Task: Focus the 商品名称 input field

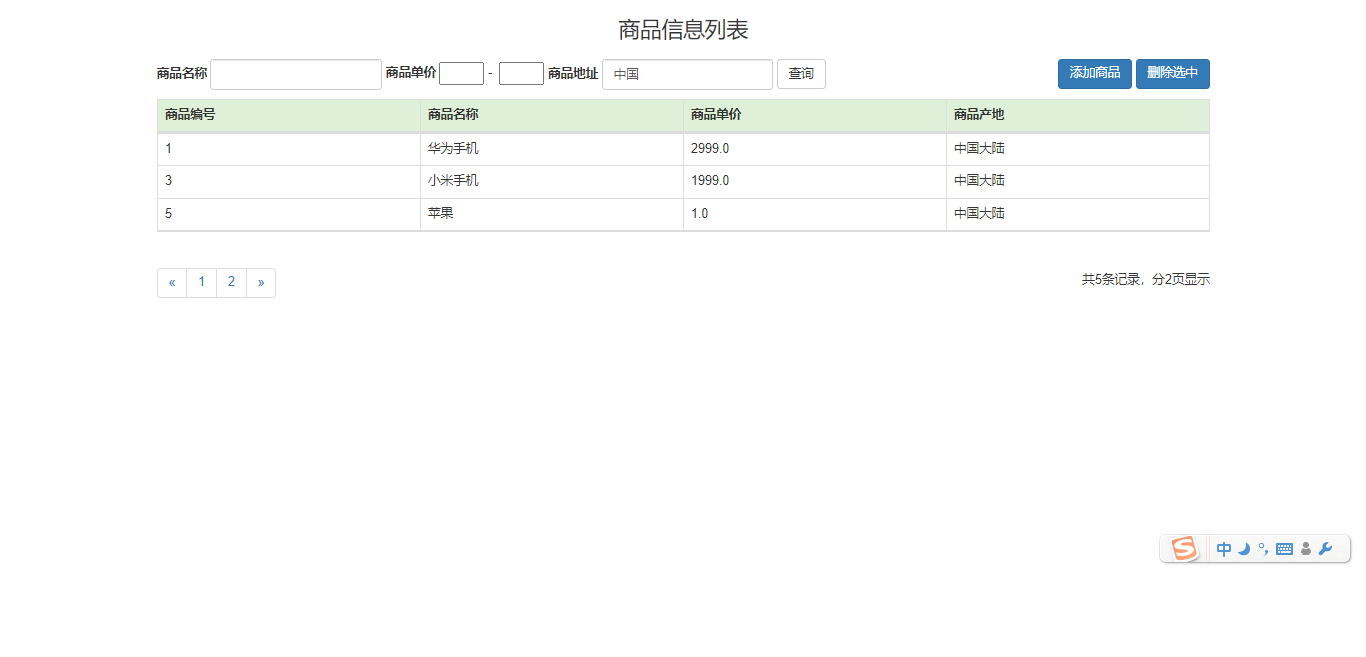Action: (x=296, y=74)
